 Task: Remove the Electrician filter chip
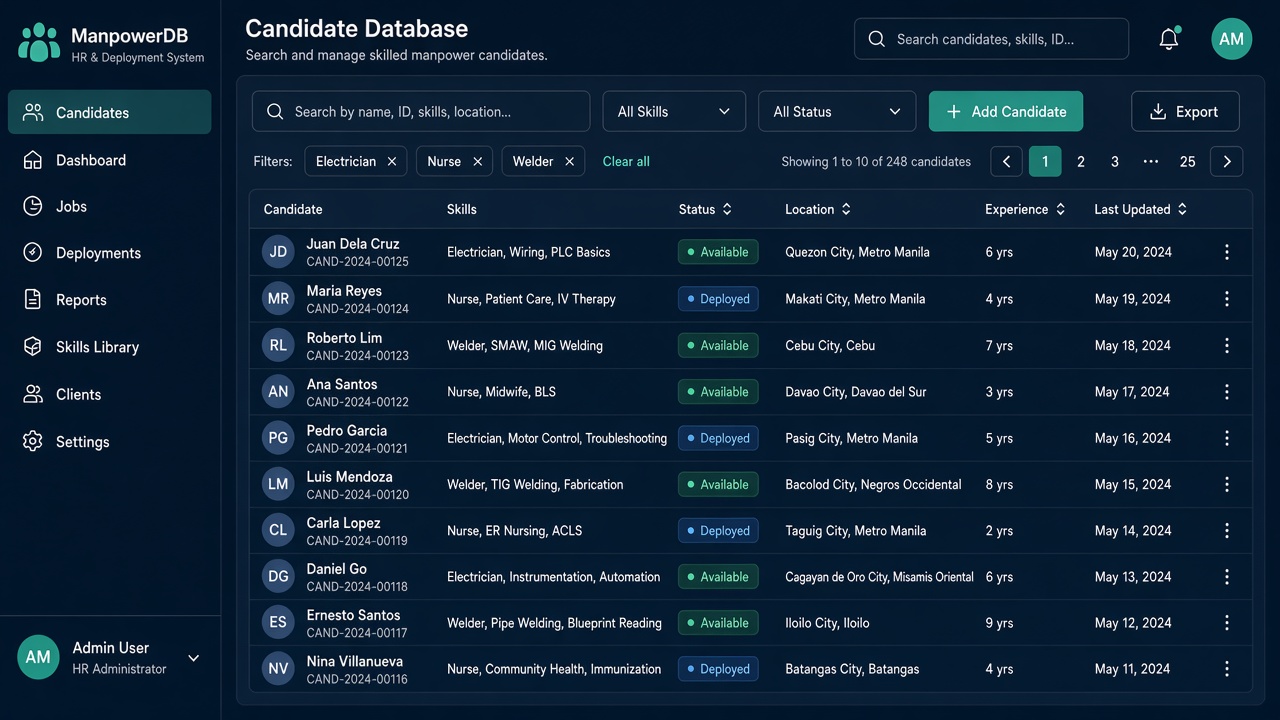[x=392, y=161]
